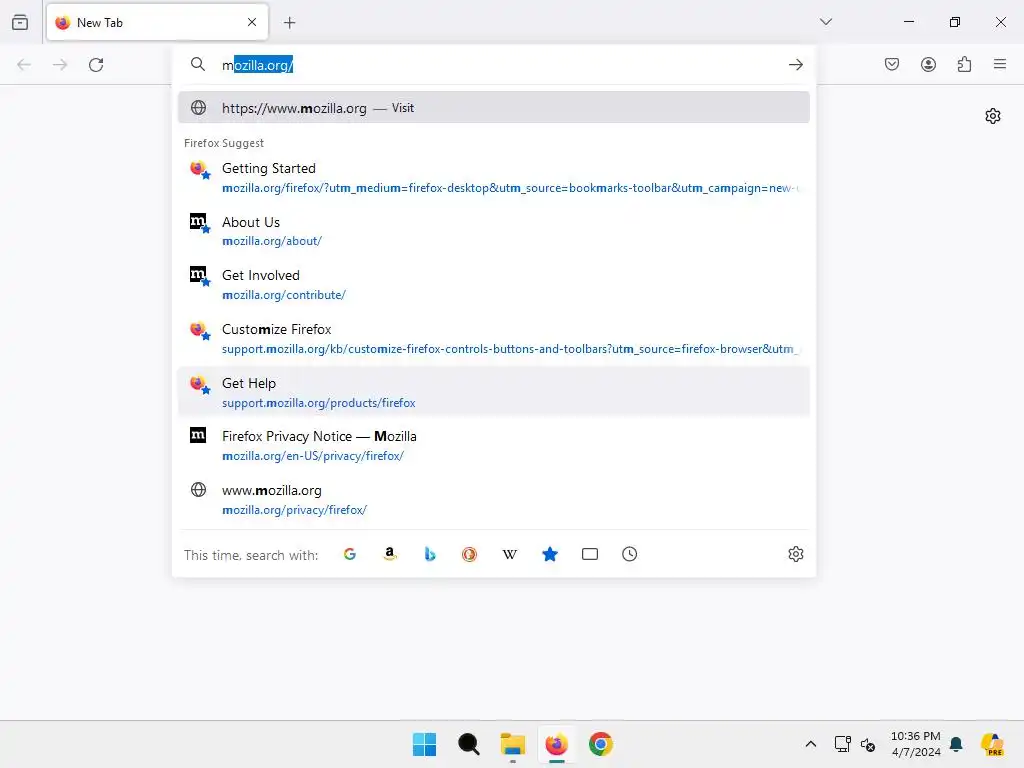
Task: Search with Google this time
Action: click(350, 554)
